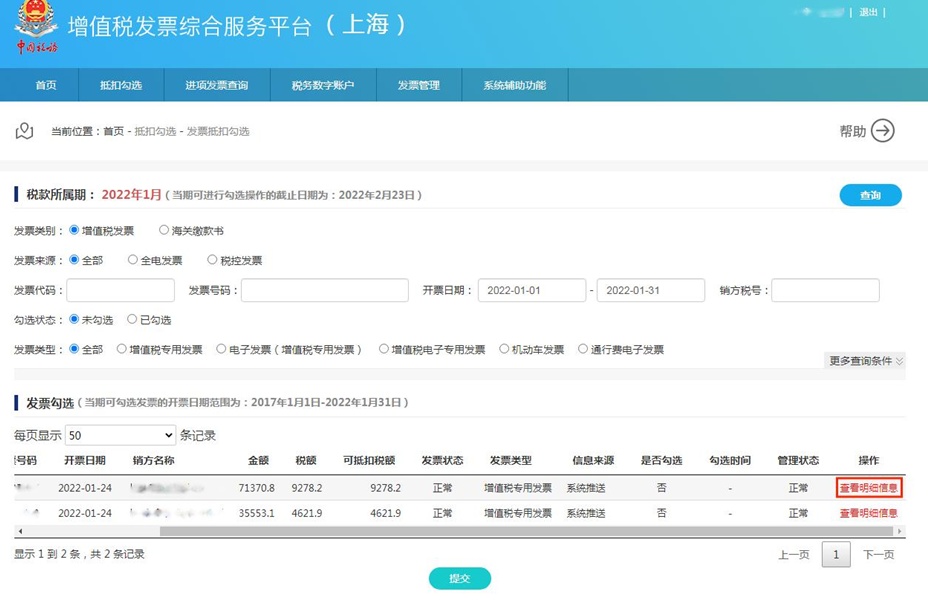Click 退出 to log out

[x=867, y=12]
